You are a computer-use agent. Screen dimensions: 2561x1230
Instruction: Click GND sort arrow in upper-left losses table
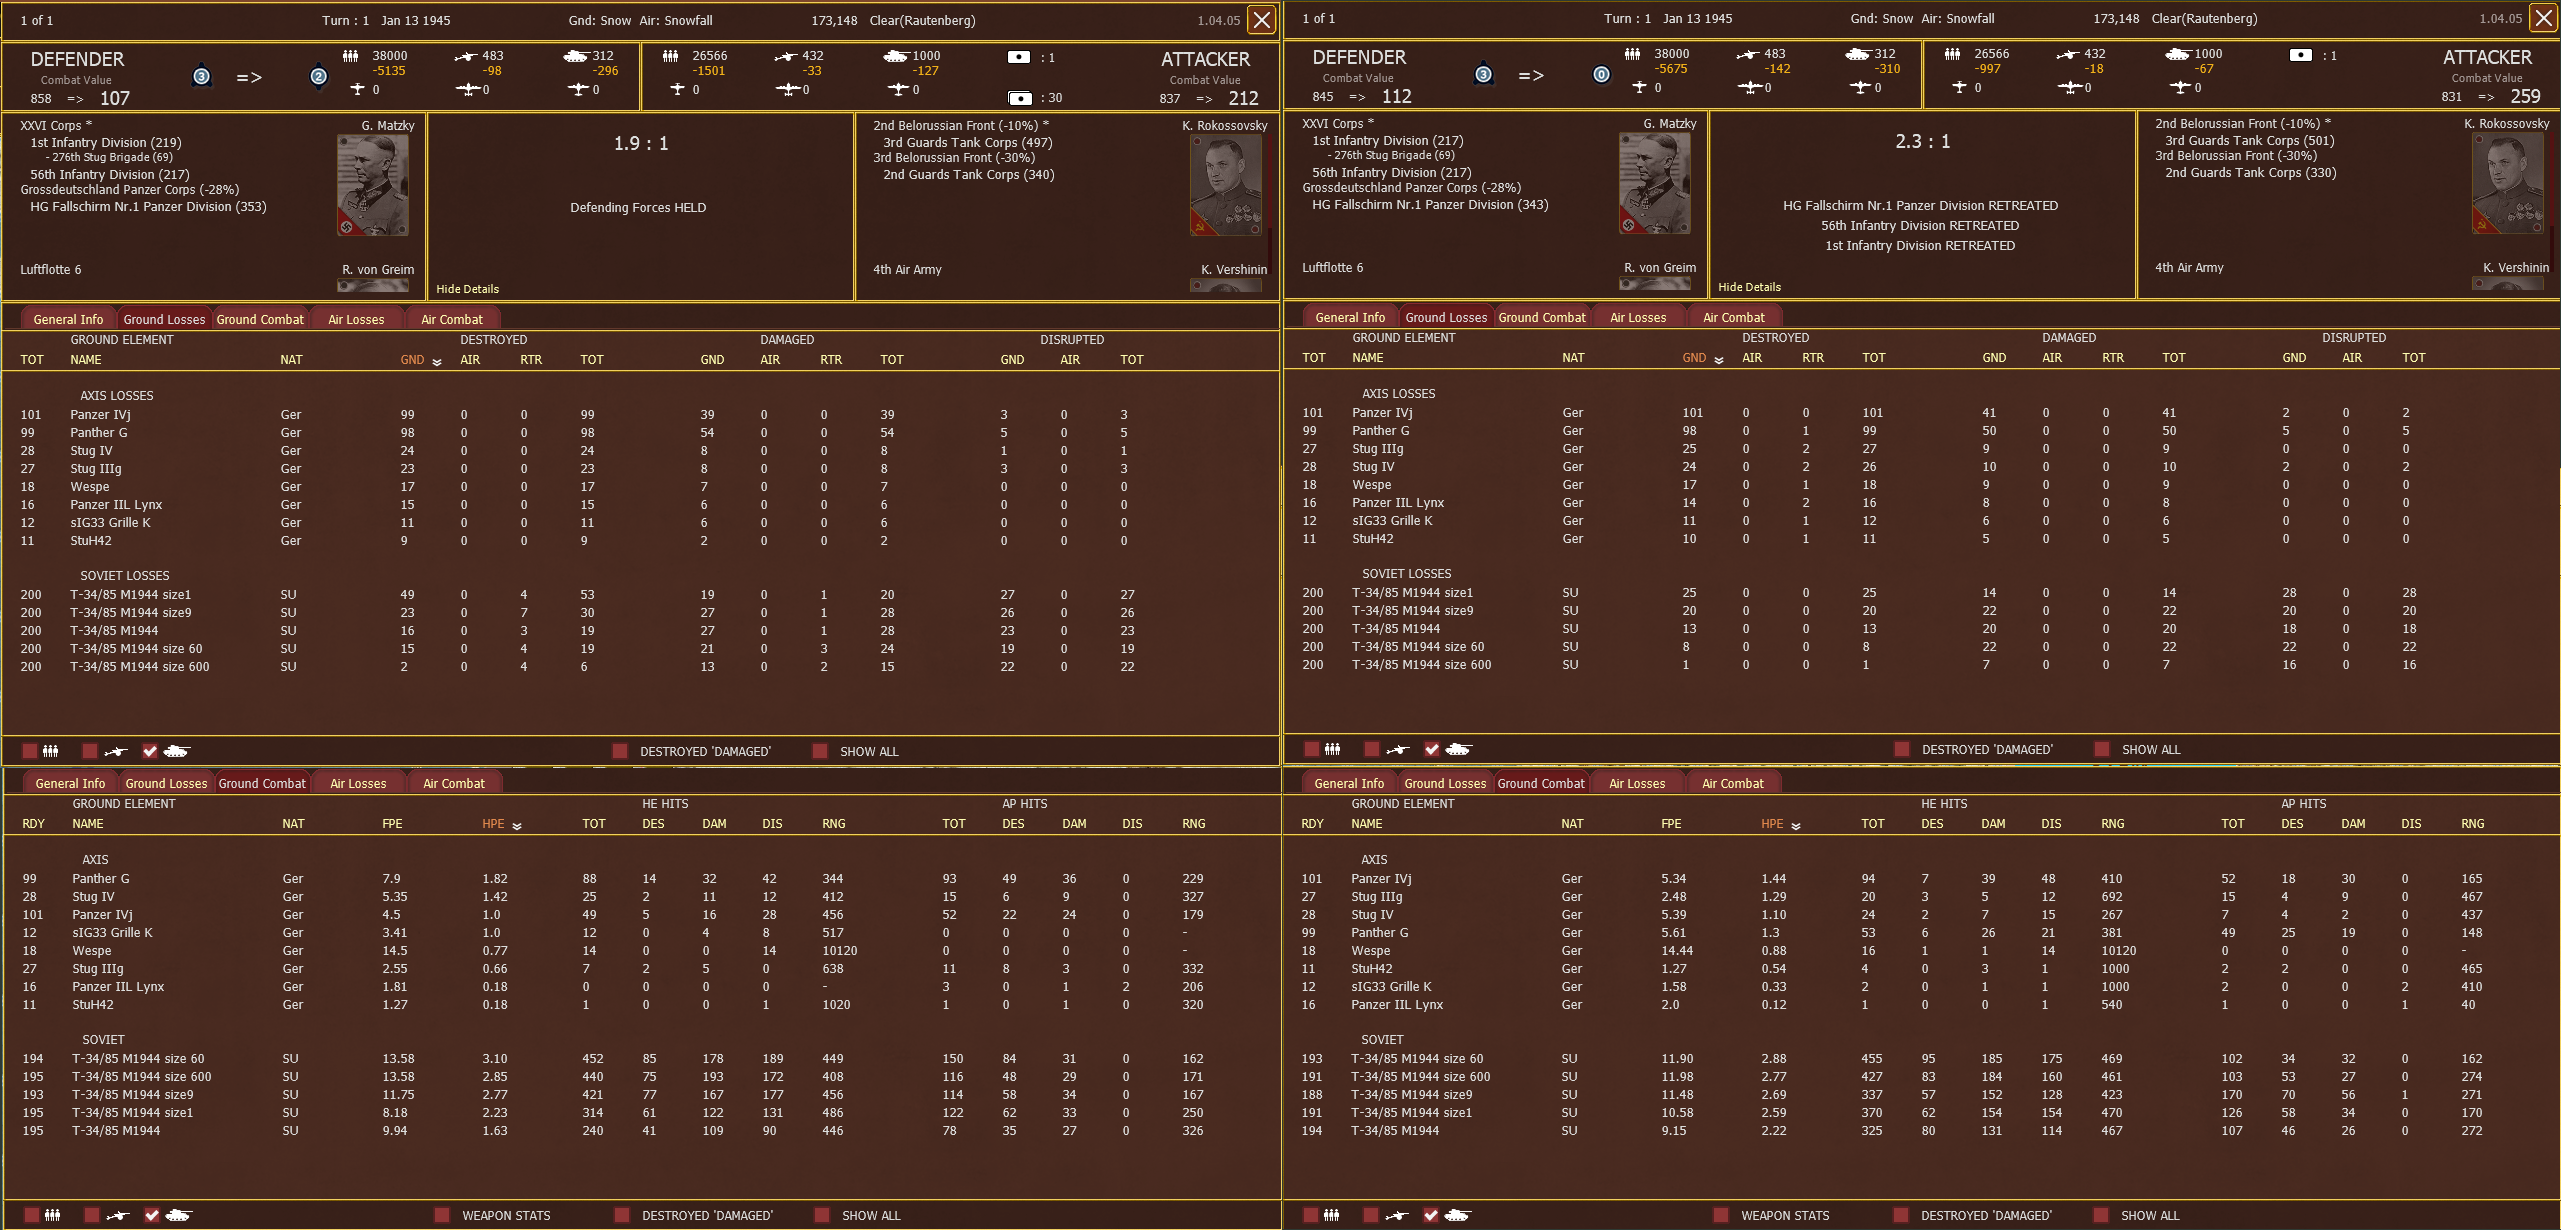click(437, 362)
